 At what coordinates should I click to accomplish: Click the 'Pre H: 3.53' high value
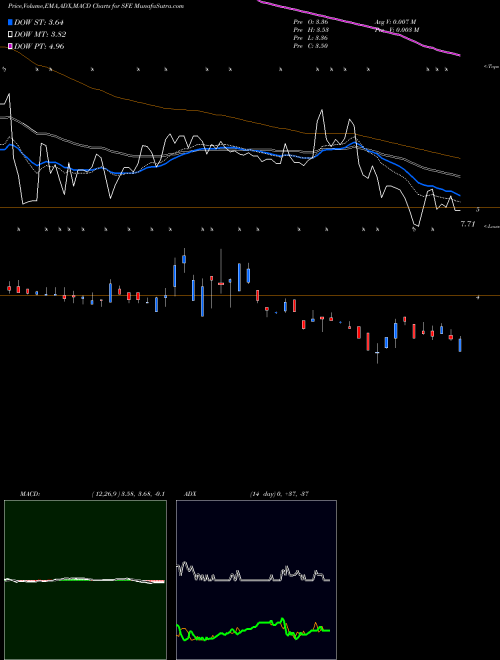(311, 30)
